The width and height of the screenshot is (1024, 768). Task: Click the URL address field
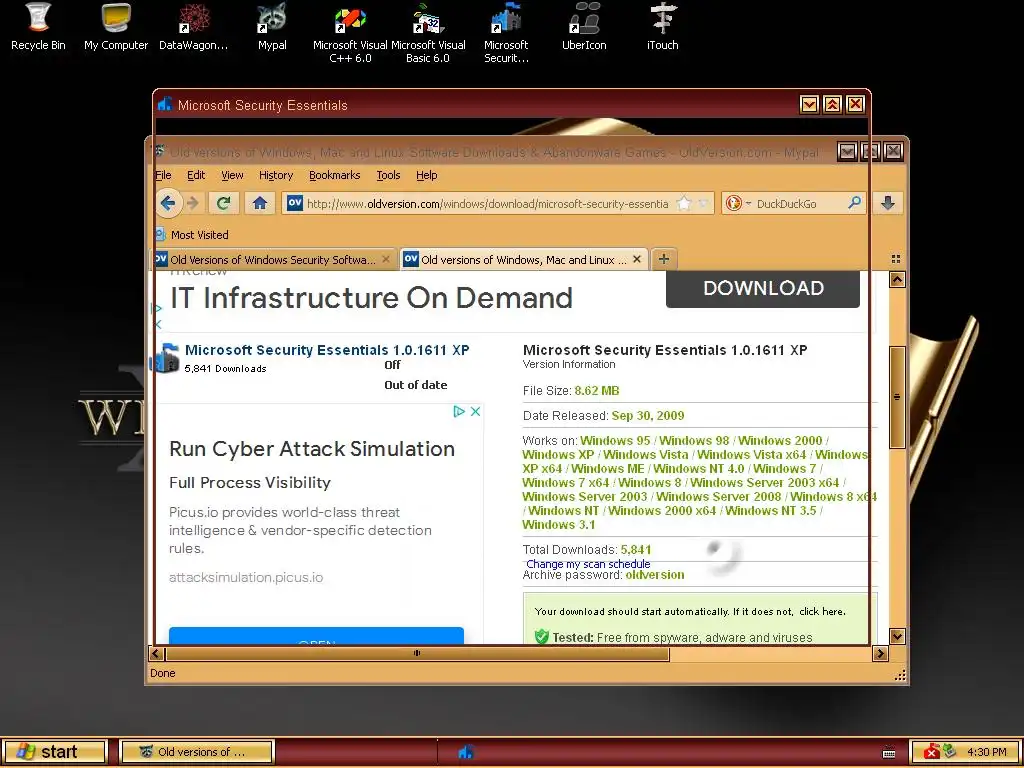pos(487,204)
